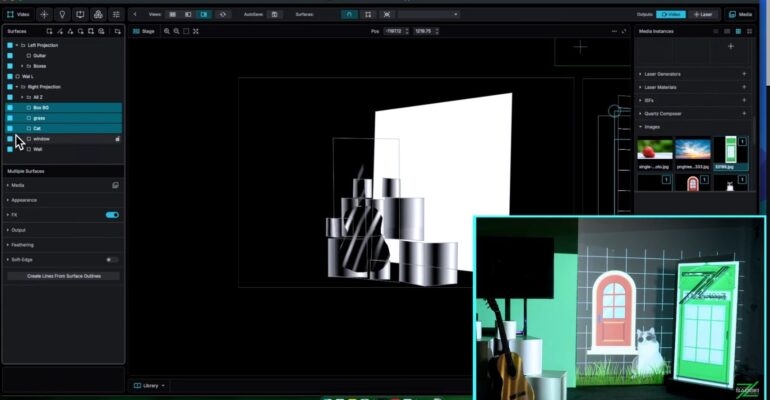Zoom out on the stage view

176,31
